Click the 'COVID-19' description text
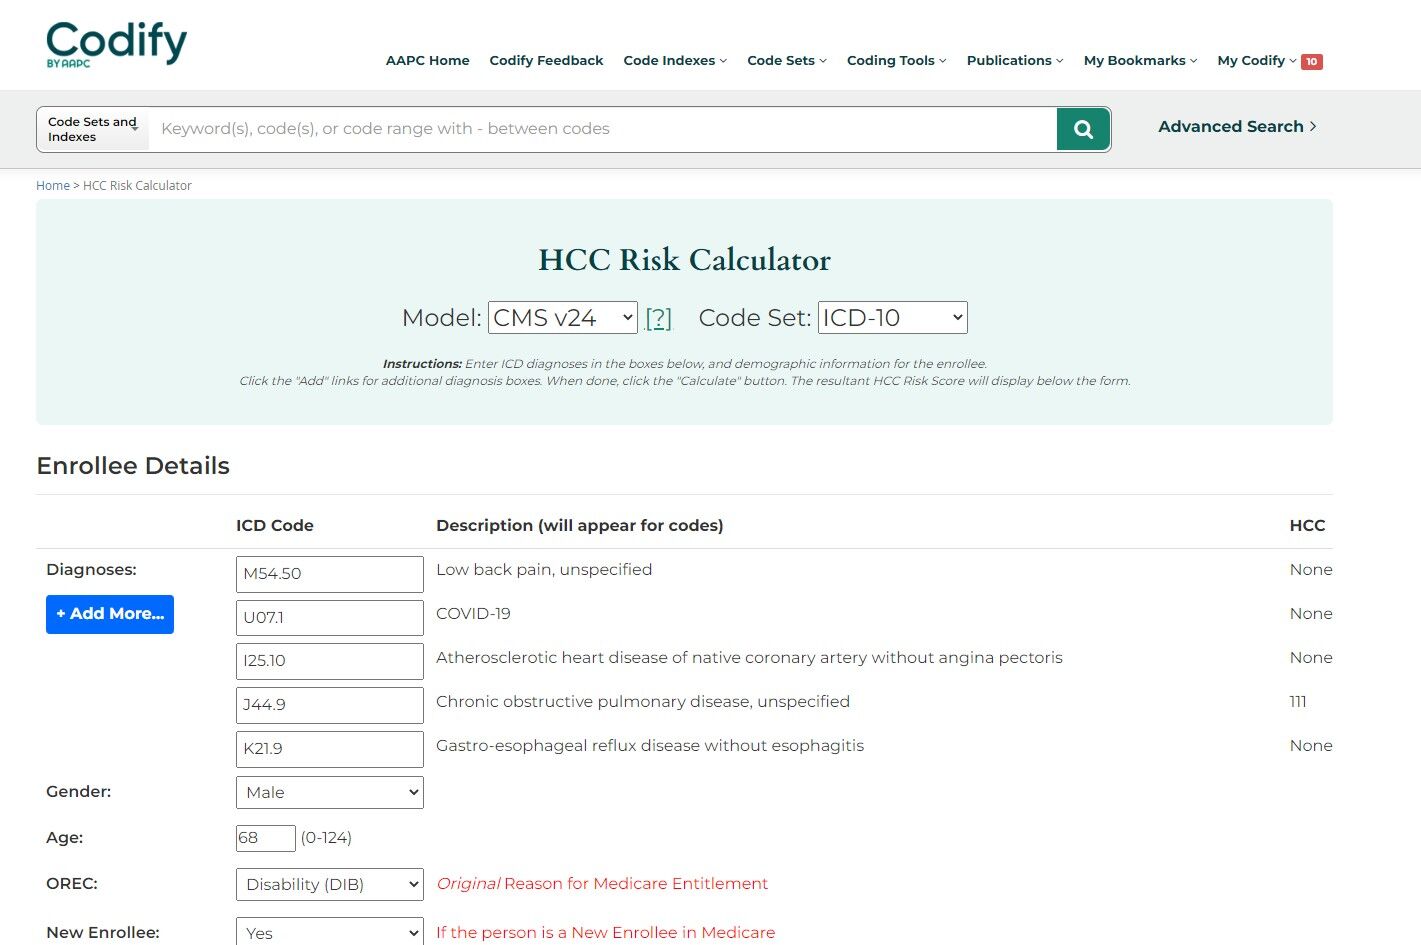This screenshot has height=945, width=1421. point(473,614)
